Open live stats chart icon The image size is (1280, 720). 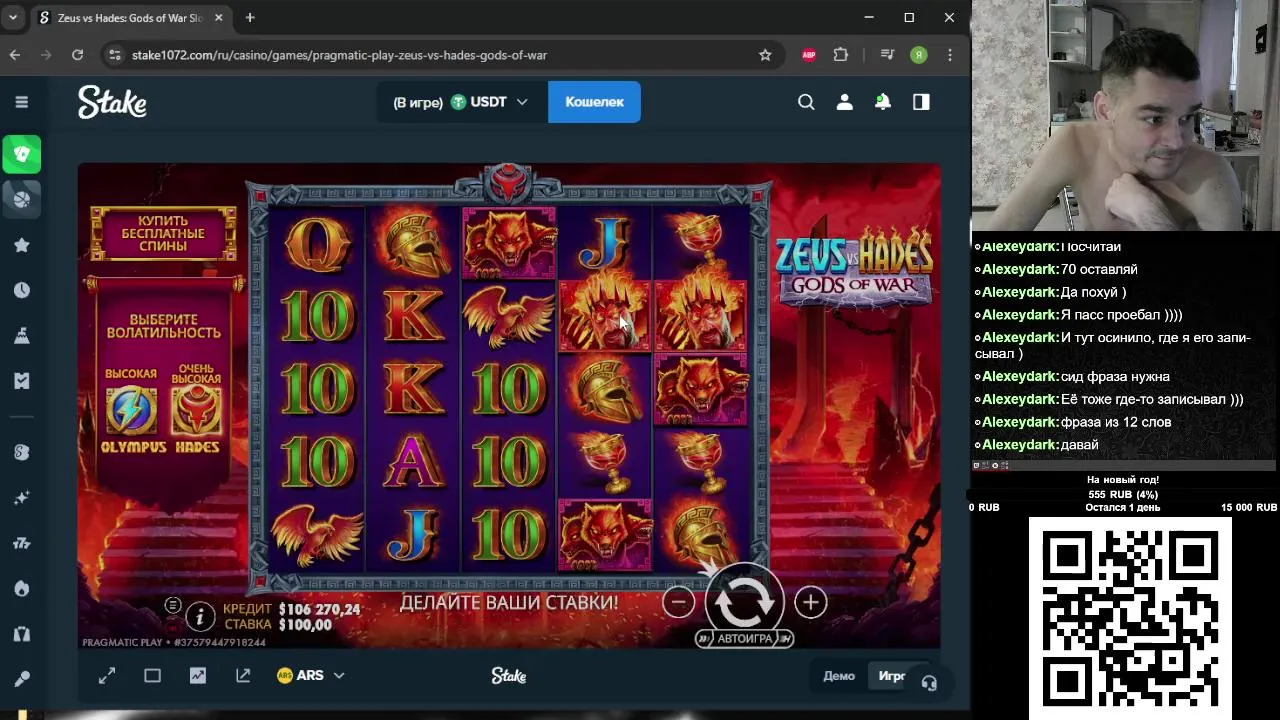click(198, 676)
